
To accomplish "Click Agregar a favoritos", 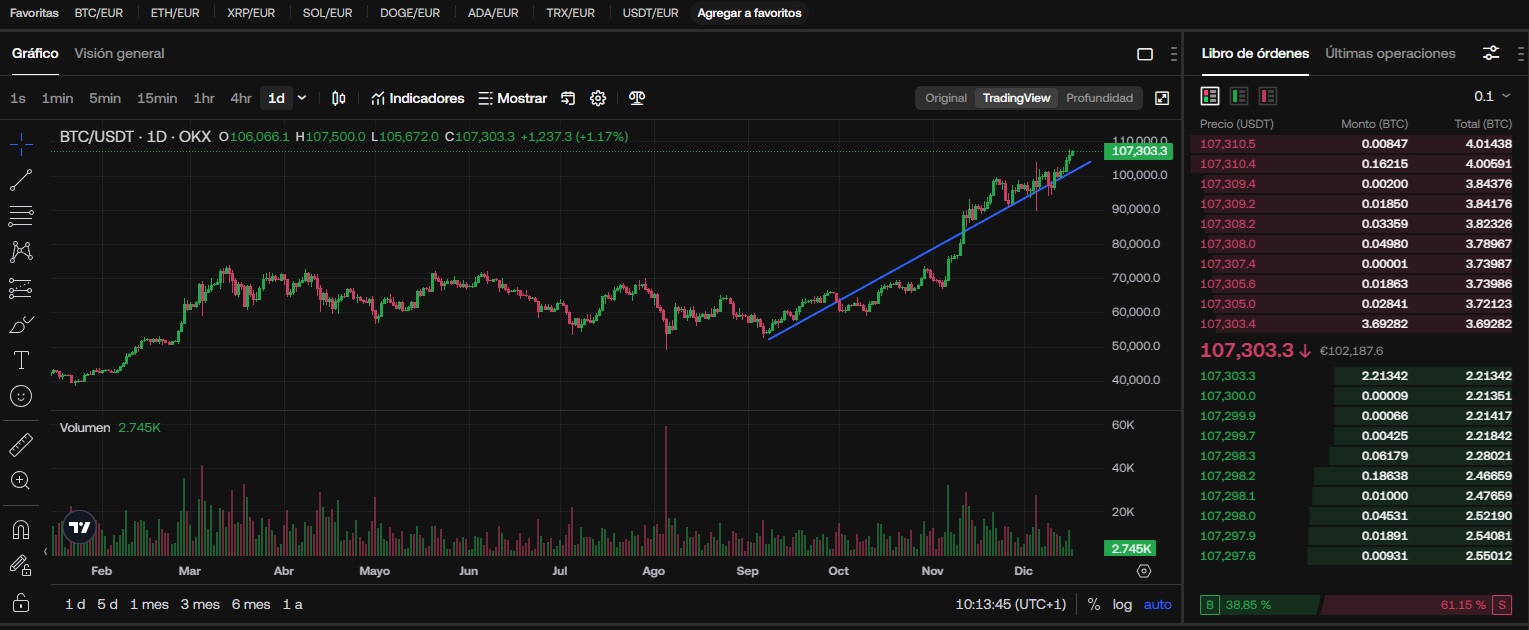I will coord(748,13).
